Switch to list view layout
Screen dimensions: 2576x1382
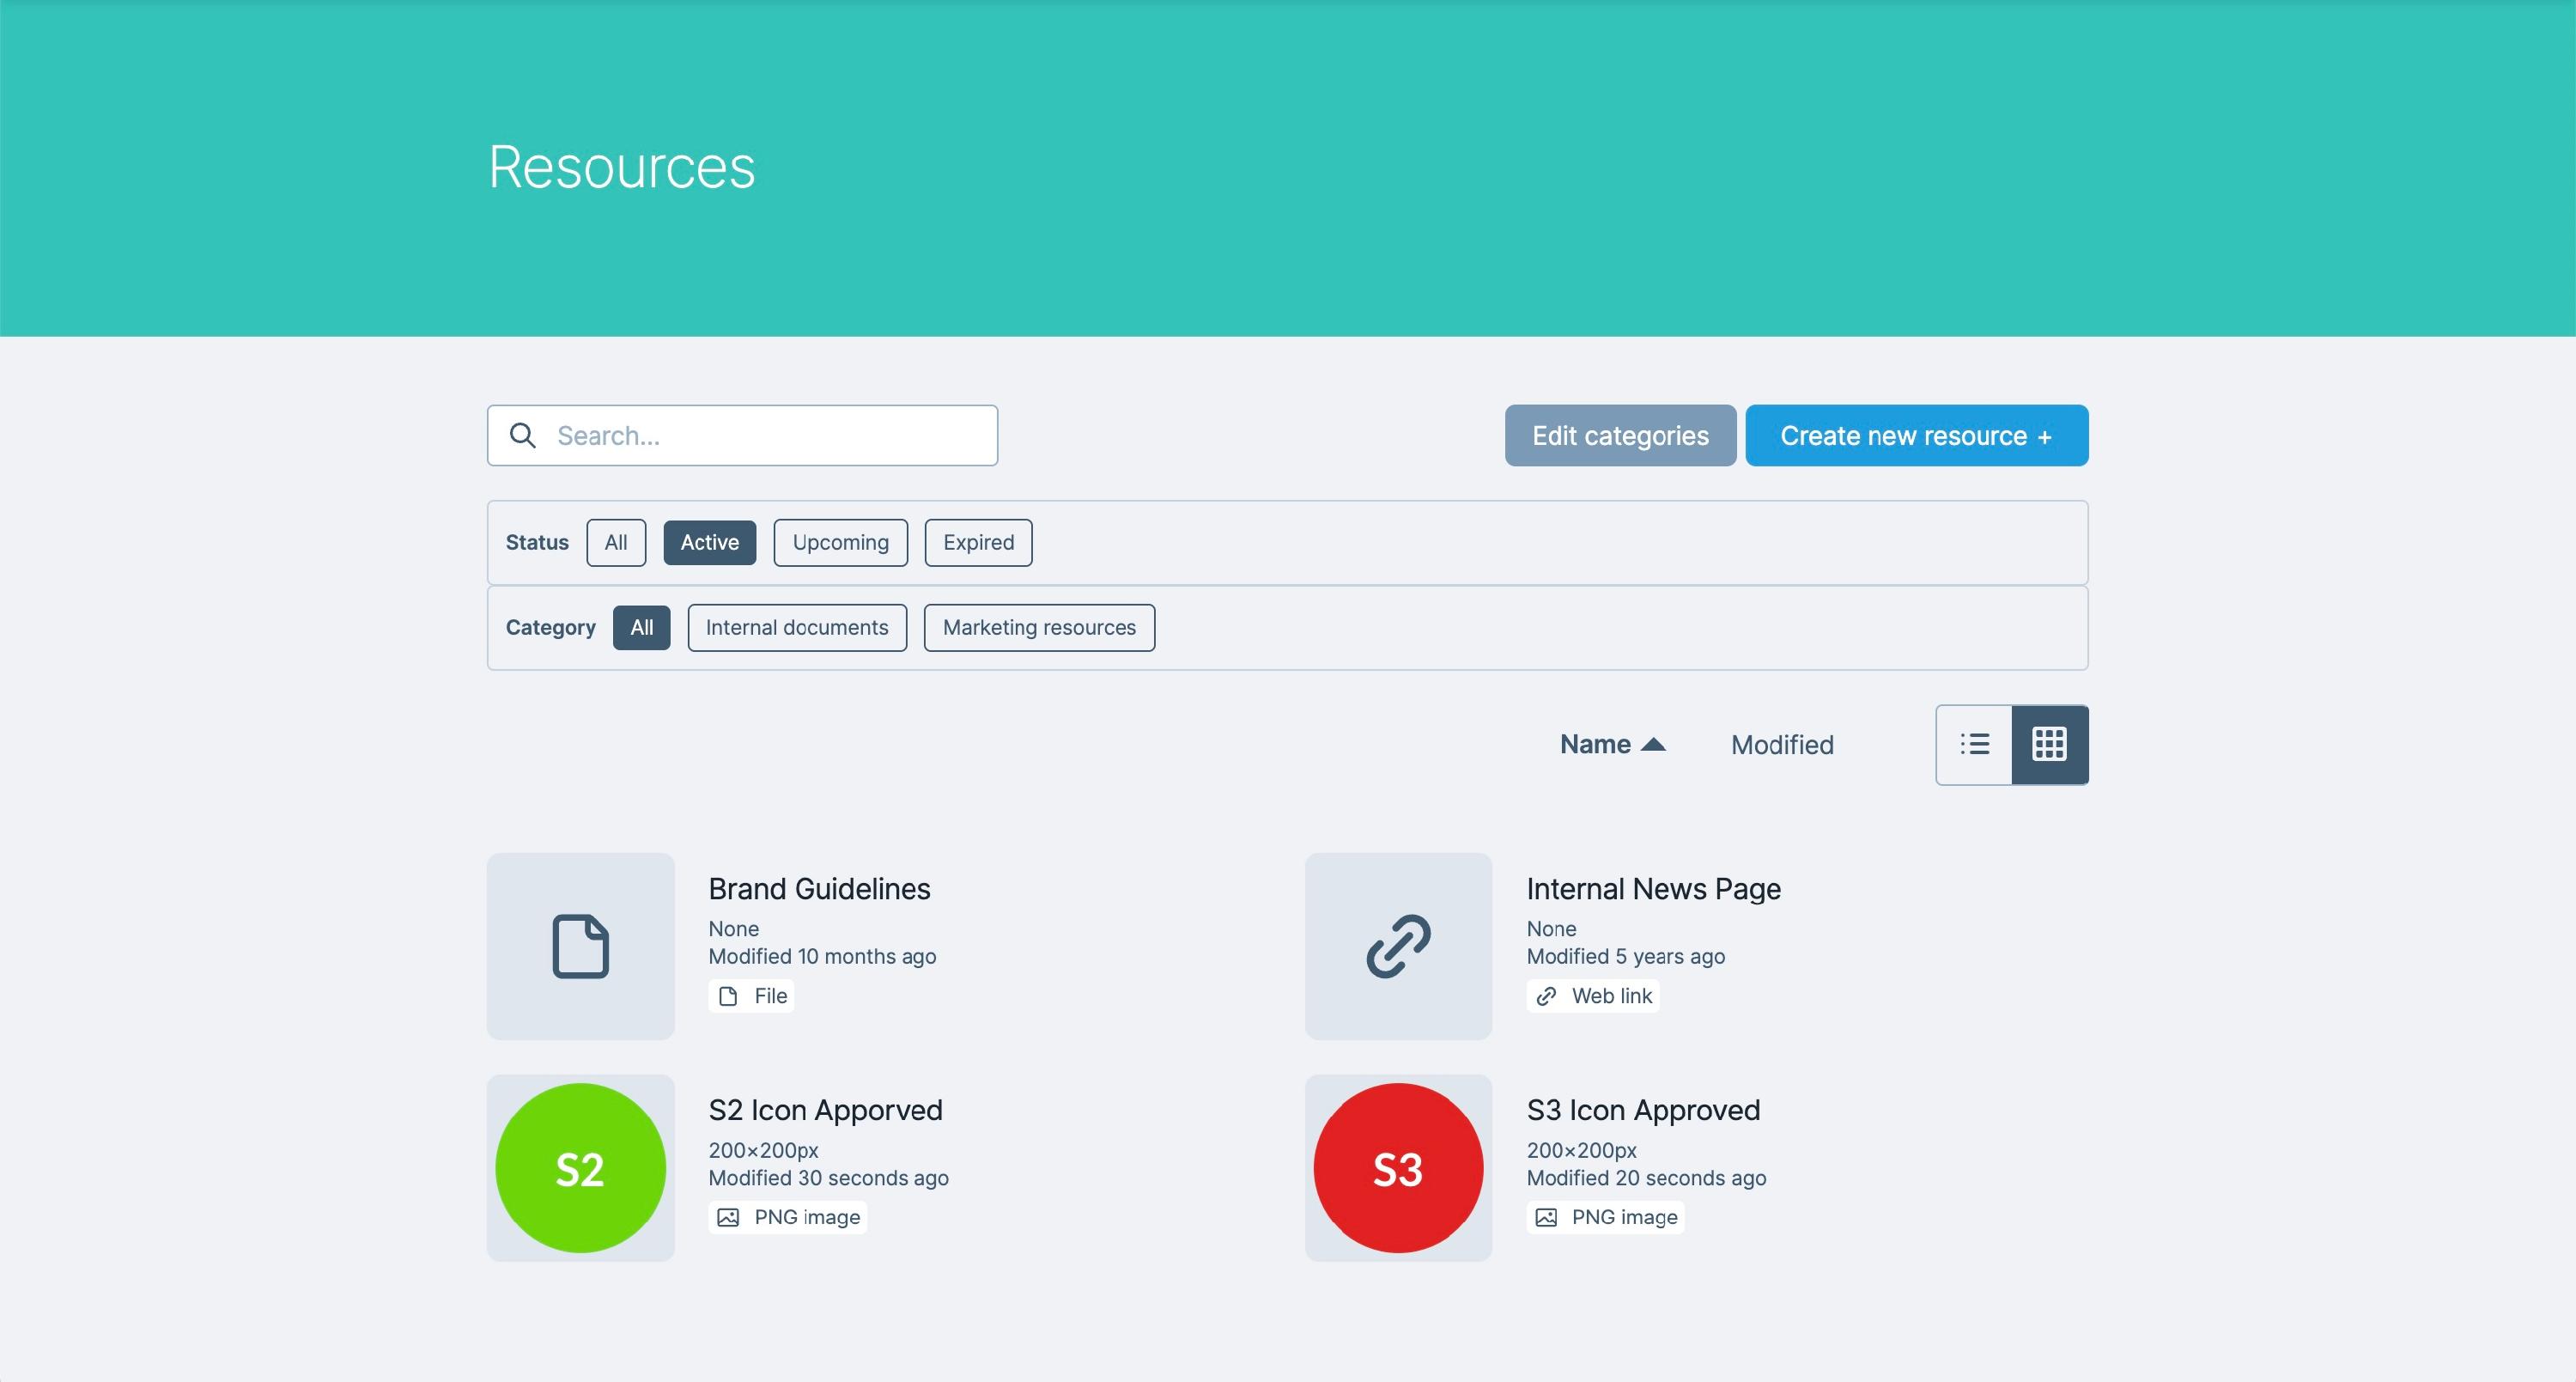click(x=1974, y=744)
